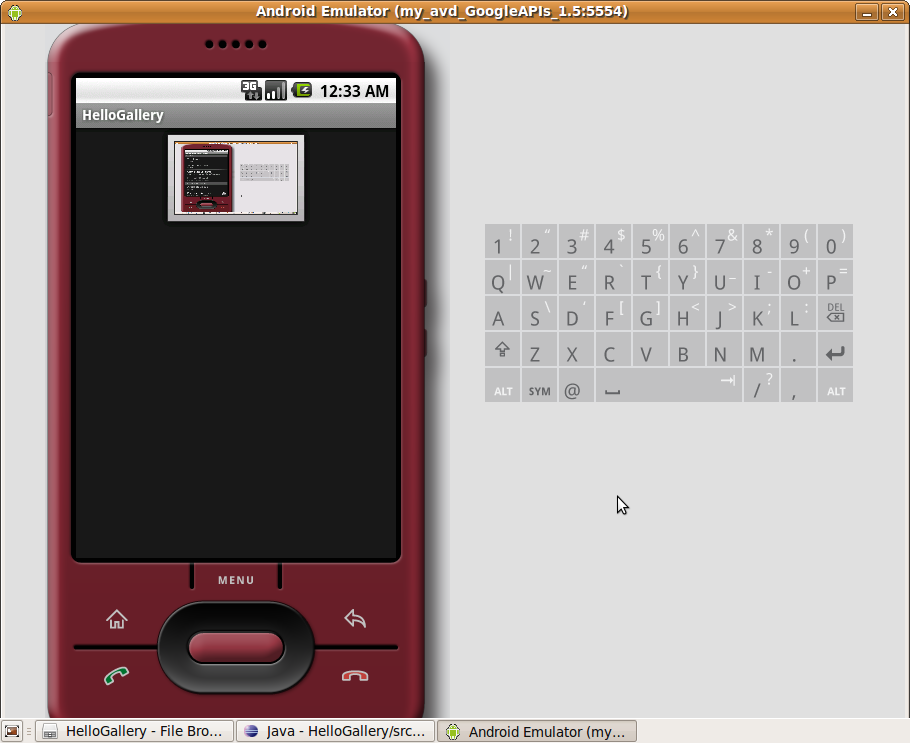The image size is (910, 743).
Task: Click the number 5 key
Action: (651, 241)
